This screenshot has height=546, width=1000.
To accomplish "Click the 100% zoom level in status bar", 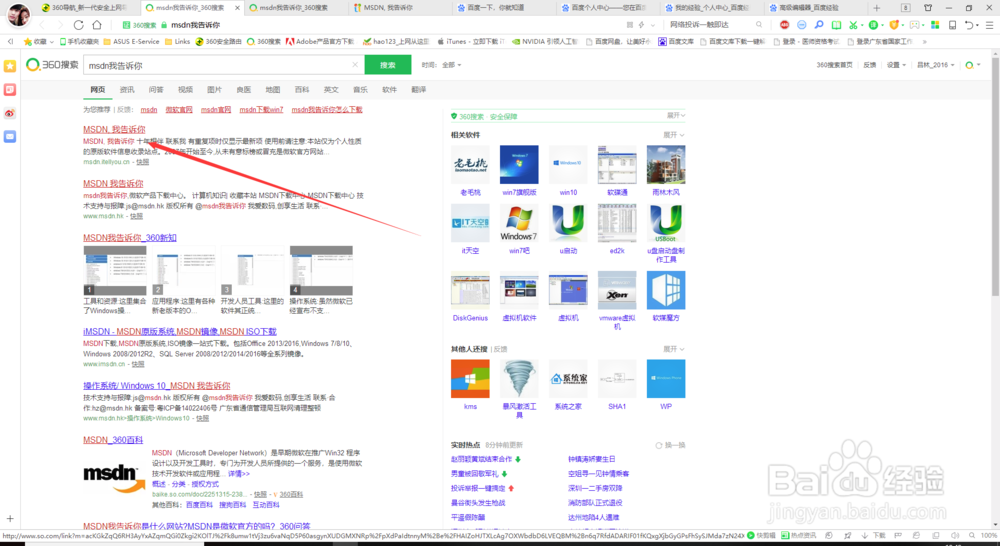I will point(989,536).
